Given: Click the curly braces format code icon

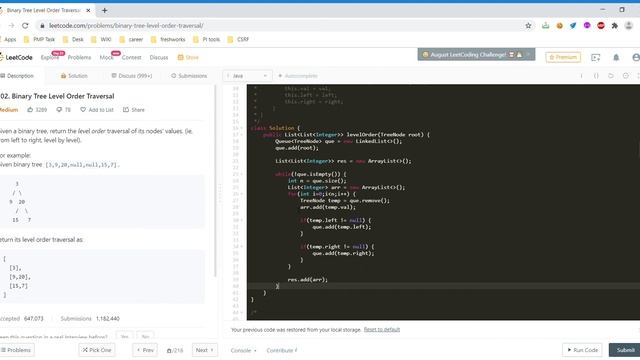Looking at the screenshot, I should pos(596,76).
